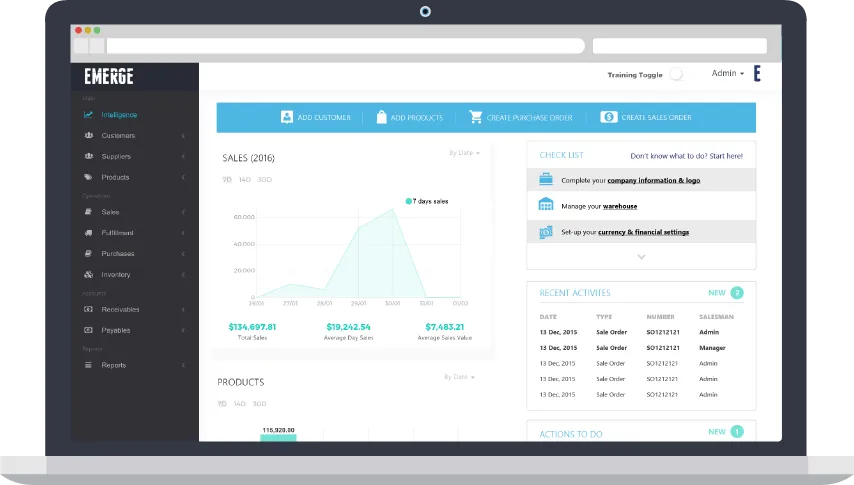The image size is (854, 485).
Task: Click the Fulfillment truck icon in sidebar
Action: coord(89,233)
